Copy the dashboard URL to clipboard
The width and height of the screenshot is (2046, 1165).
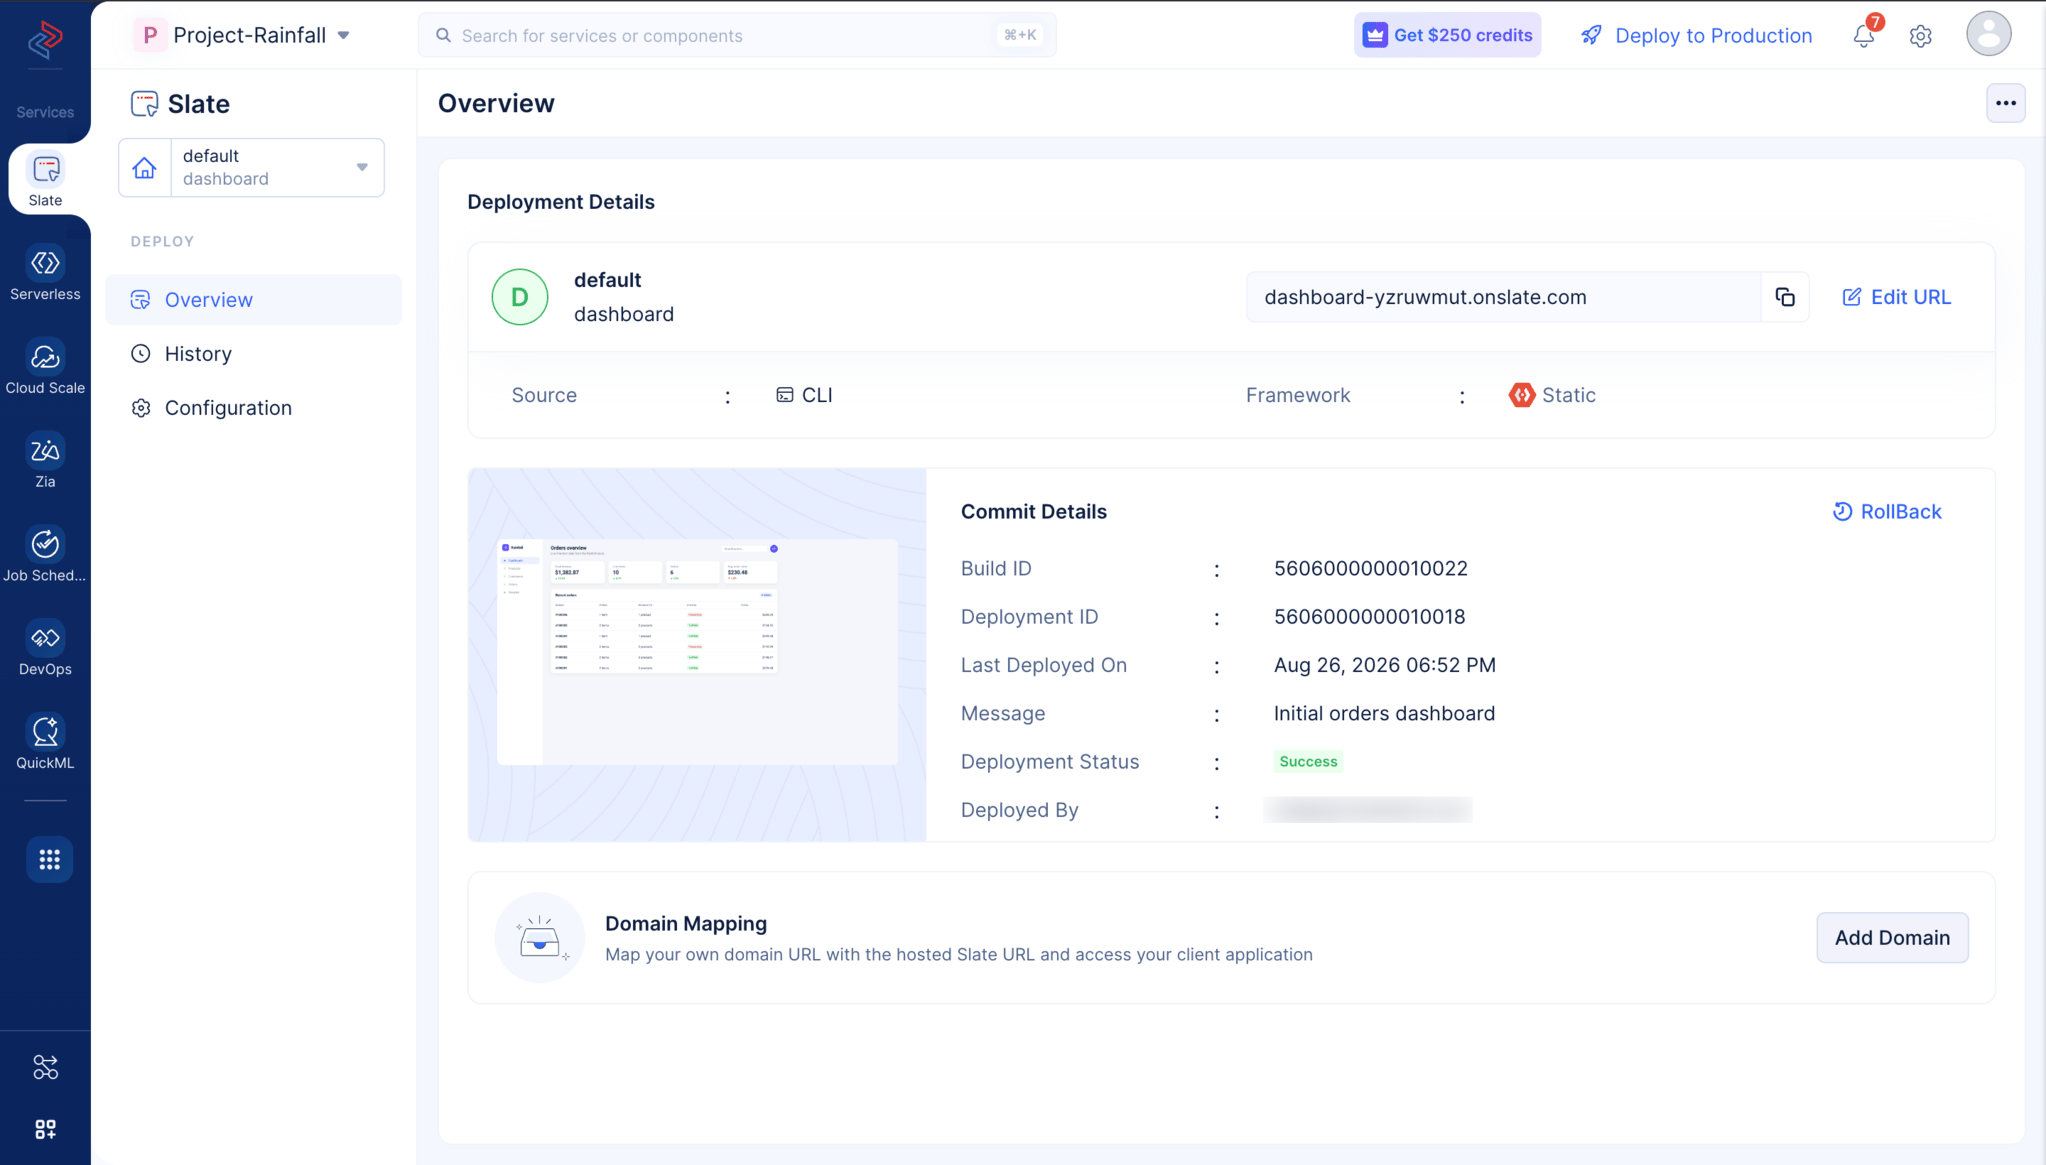point(1785,297)
